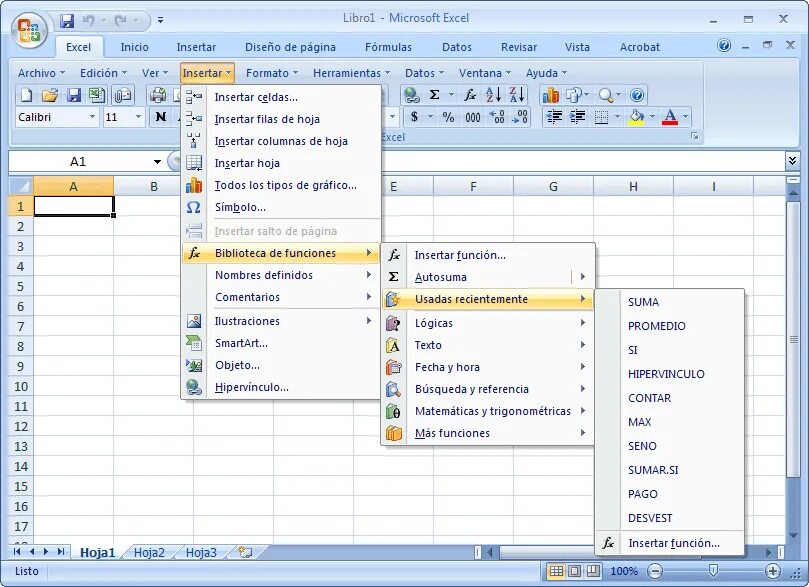Switch to the Diseño de página tab
This screenshot has width=809, height=587.
point(290,47)
